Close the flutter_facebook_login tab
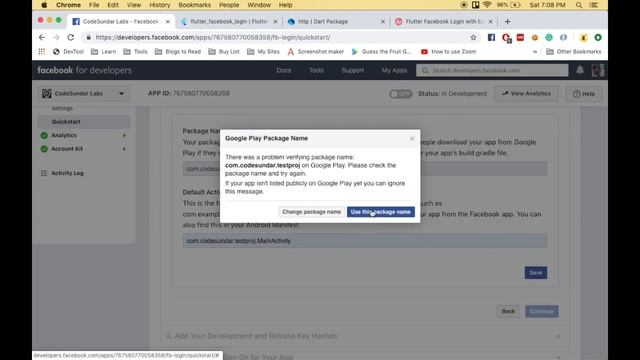Image resolution: width=640 pixels, height=360 pixels. (275, 21)
